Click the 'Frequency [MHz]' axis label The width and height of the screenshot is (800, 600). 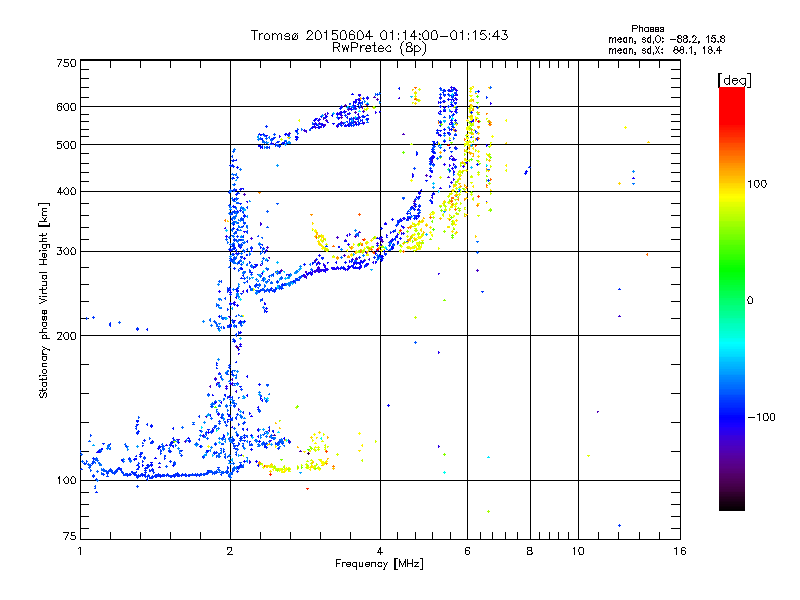tap(379, 564)
